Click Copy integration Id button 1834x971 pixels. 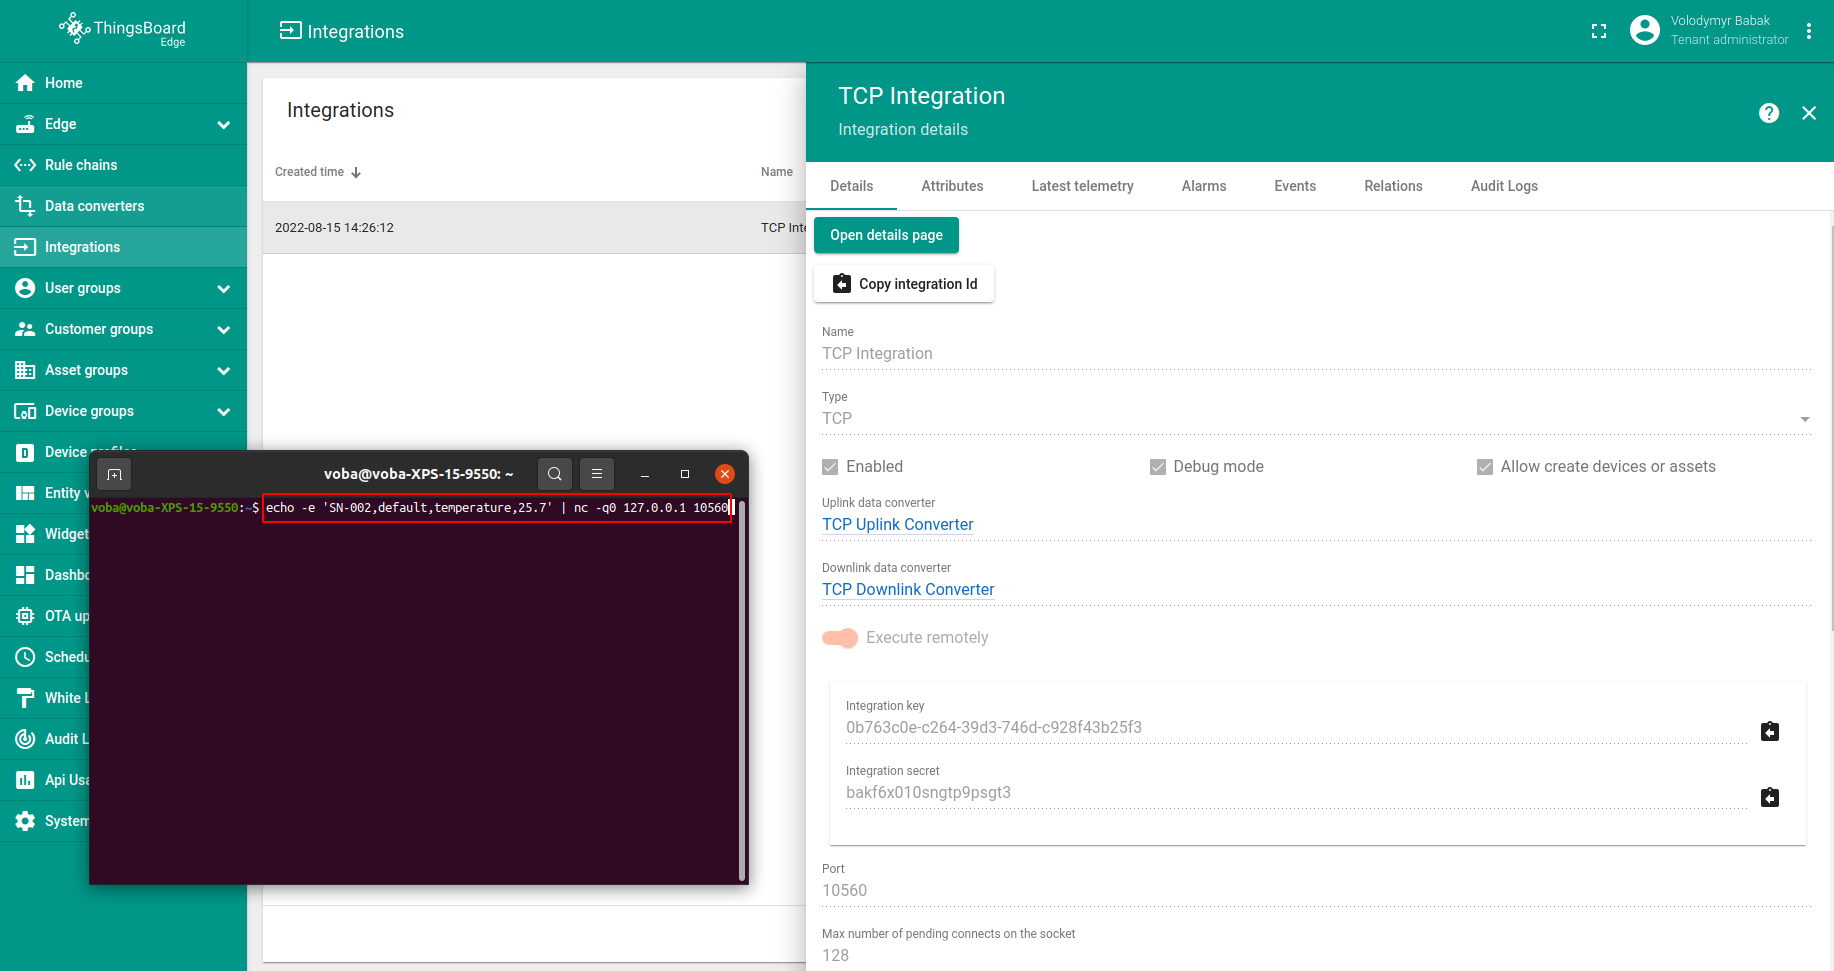point(904,284)
